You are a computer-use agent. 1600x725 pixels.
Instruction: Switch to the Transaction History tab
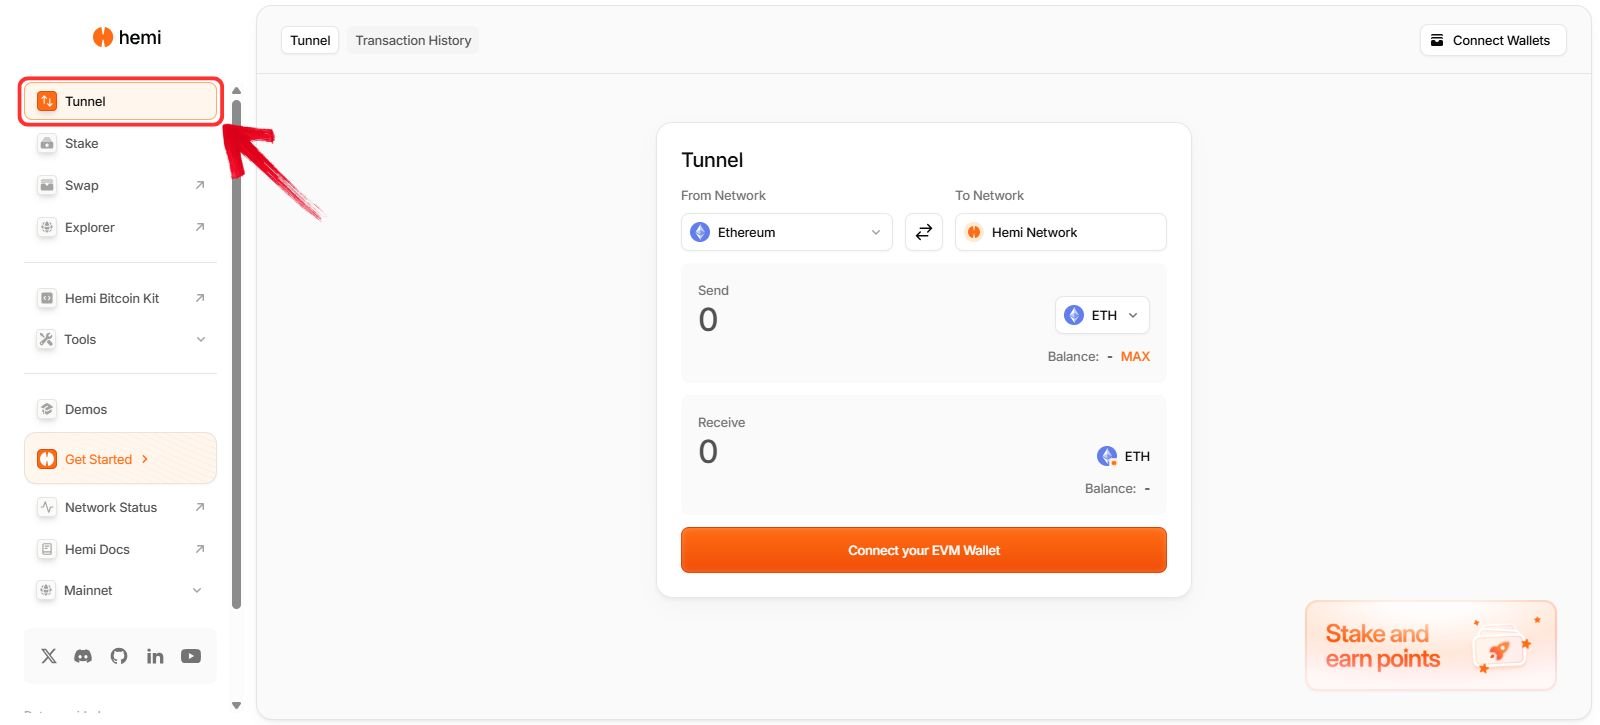[x=413, y=40]
